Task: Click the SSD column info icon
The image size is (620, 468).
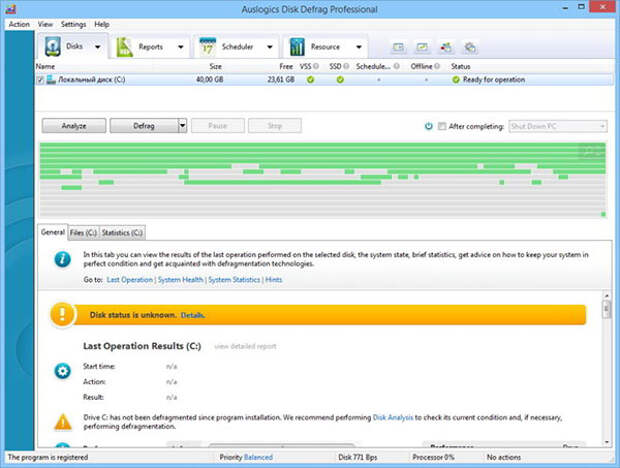Action: 346,66
